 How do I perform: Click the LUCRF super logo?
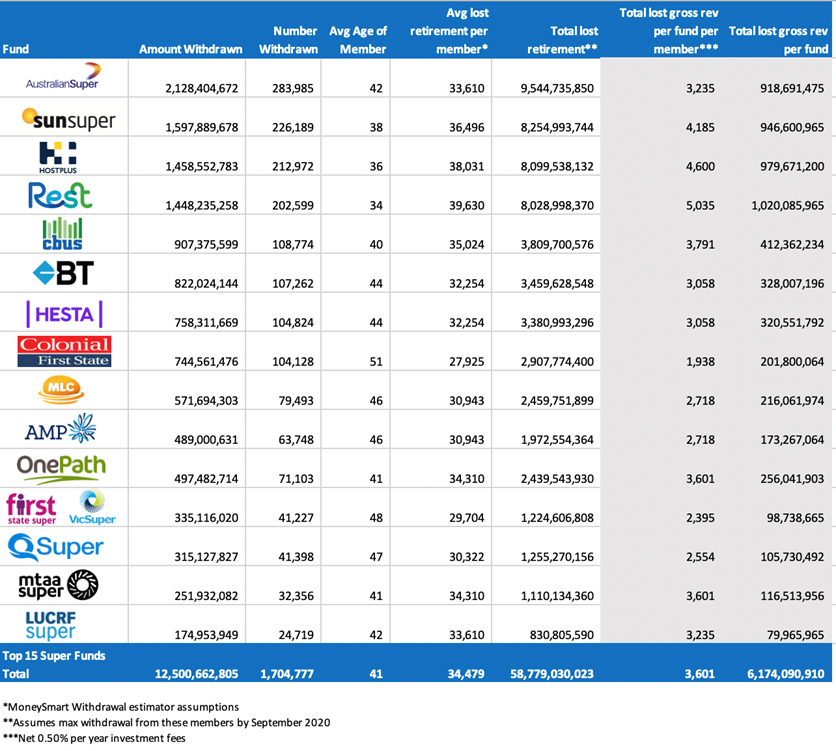point(51,625)
